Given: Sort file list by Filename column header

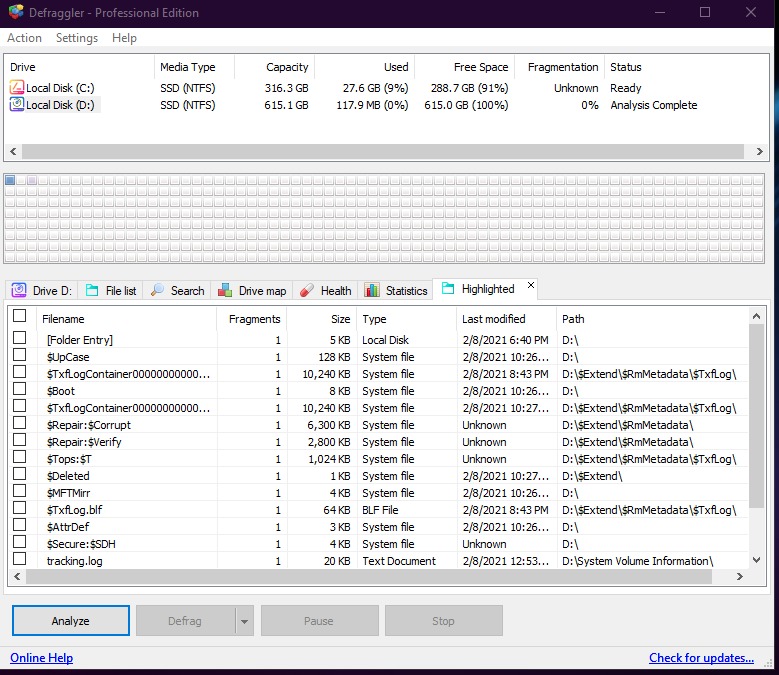Looking at the screenshot, I should [127, 319].
